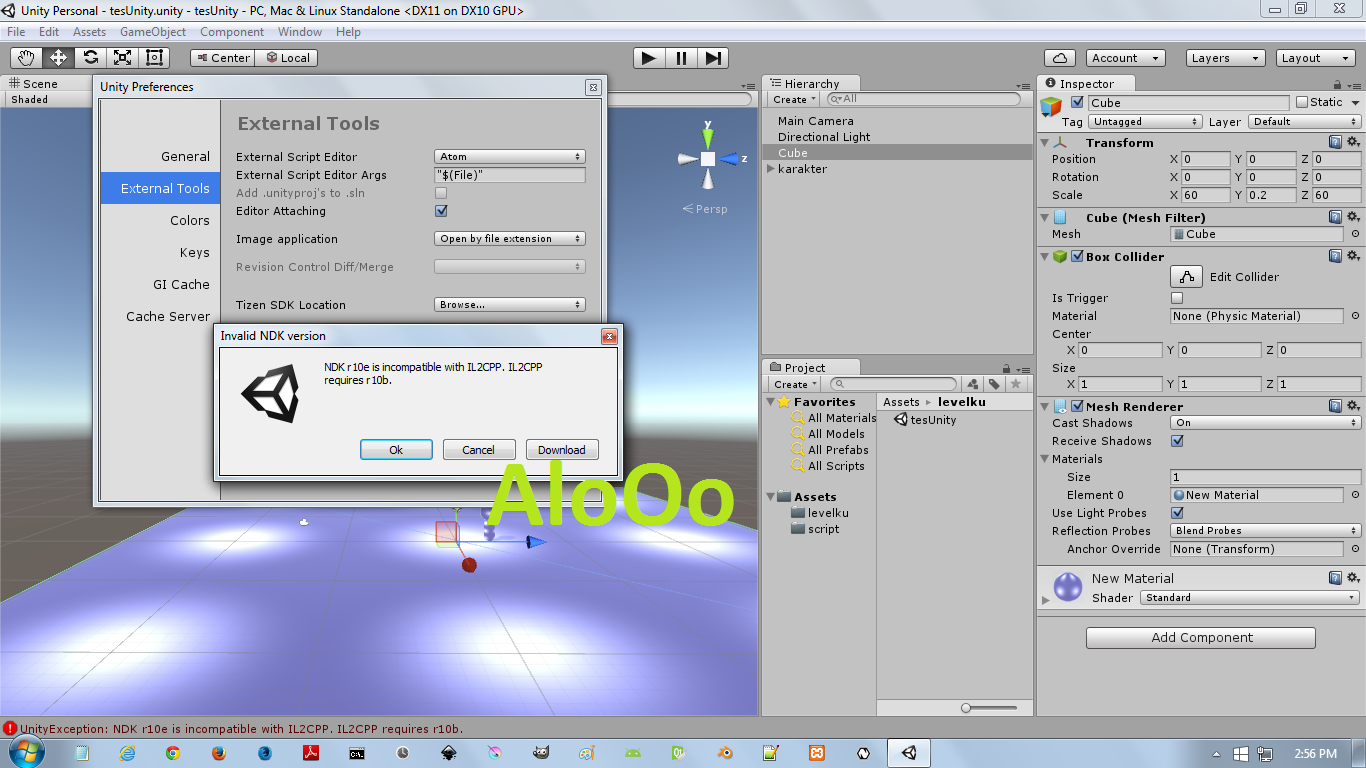This screenshot has height=768, width=1366.
Task: Select Colors section in Unity Preferences
Action: click(x=160, y=220)
